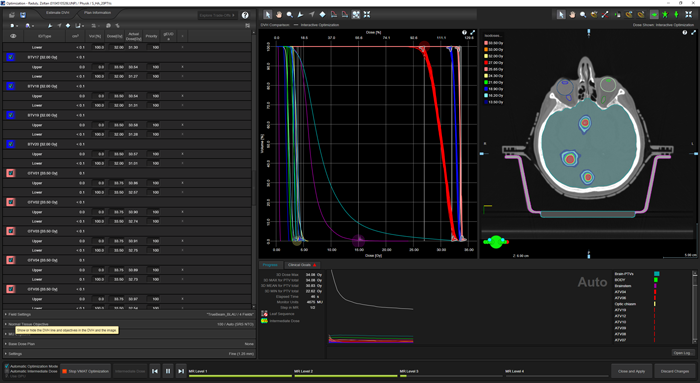700x383 pixels.
Task: Click Stop VMAT Optimization button
Action: [x=86, y=371]
